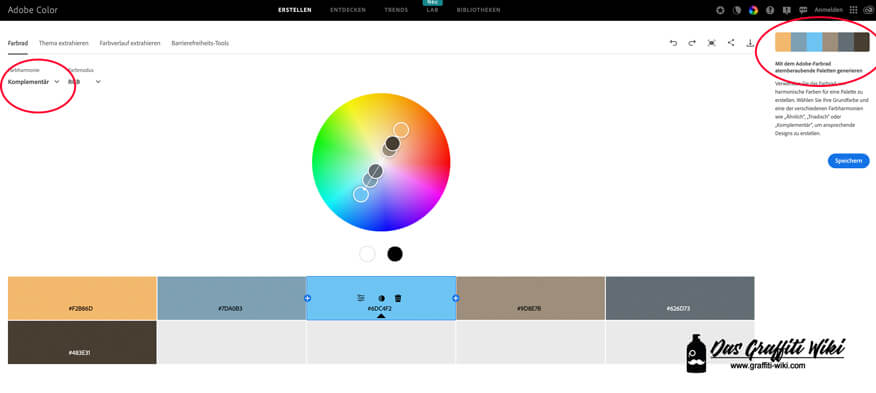Viewport: 876px width, 393px height.
Task: Open the Barrierefreiheits-Tools tab
Action: (200, 43)
